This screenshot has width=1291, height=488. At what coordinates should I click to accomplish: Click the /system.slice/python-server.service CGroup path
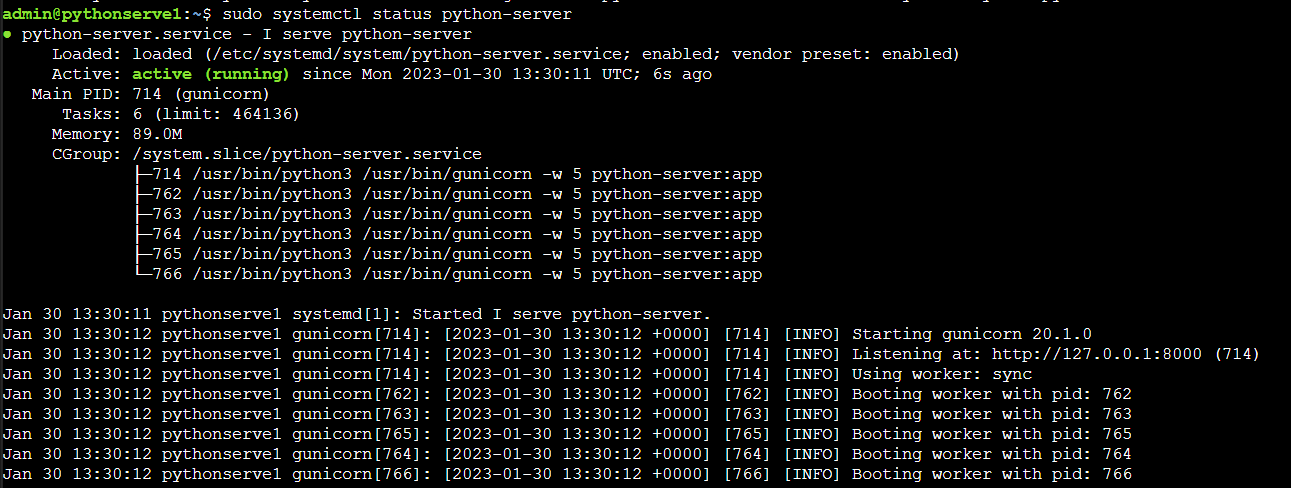coord(307,154)
